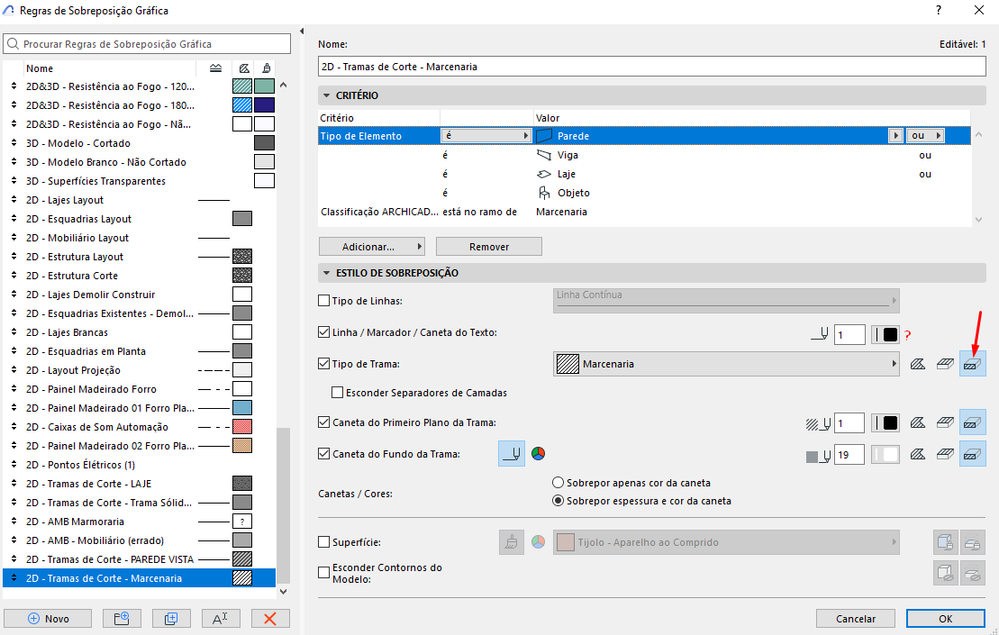This screenshot has height=635, width=999.
Task: Select RGB color wheel for Fundo da Trama
Action: (538, 453)
